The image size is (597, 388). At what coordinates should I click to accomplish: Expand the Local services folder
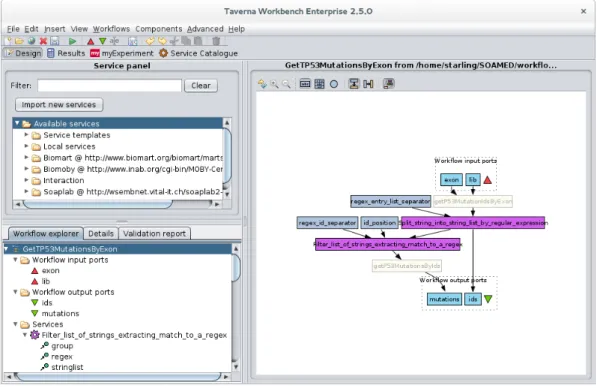[x=26, y=146]
